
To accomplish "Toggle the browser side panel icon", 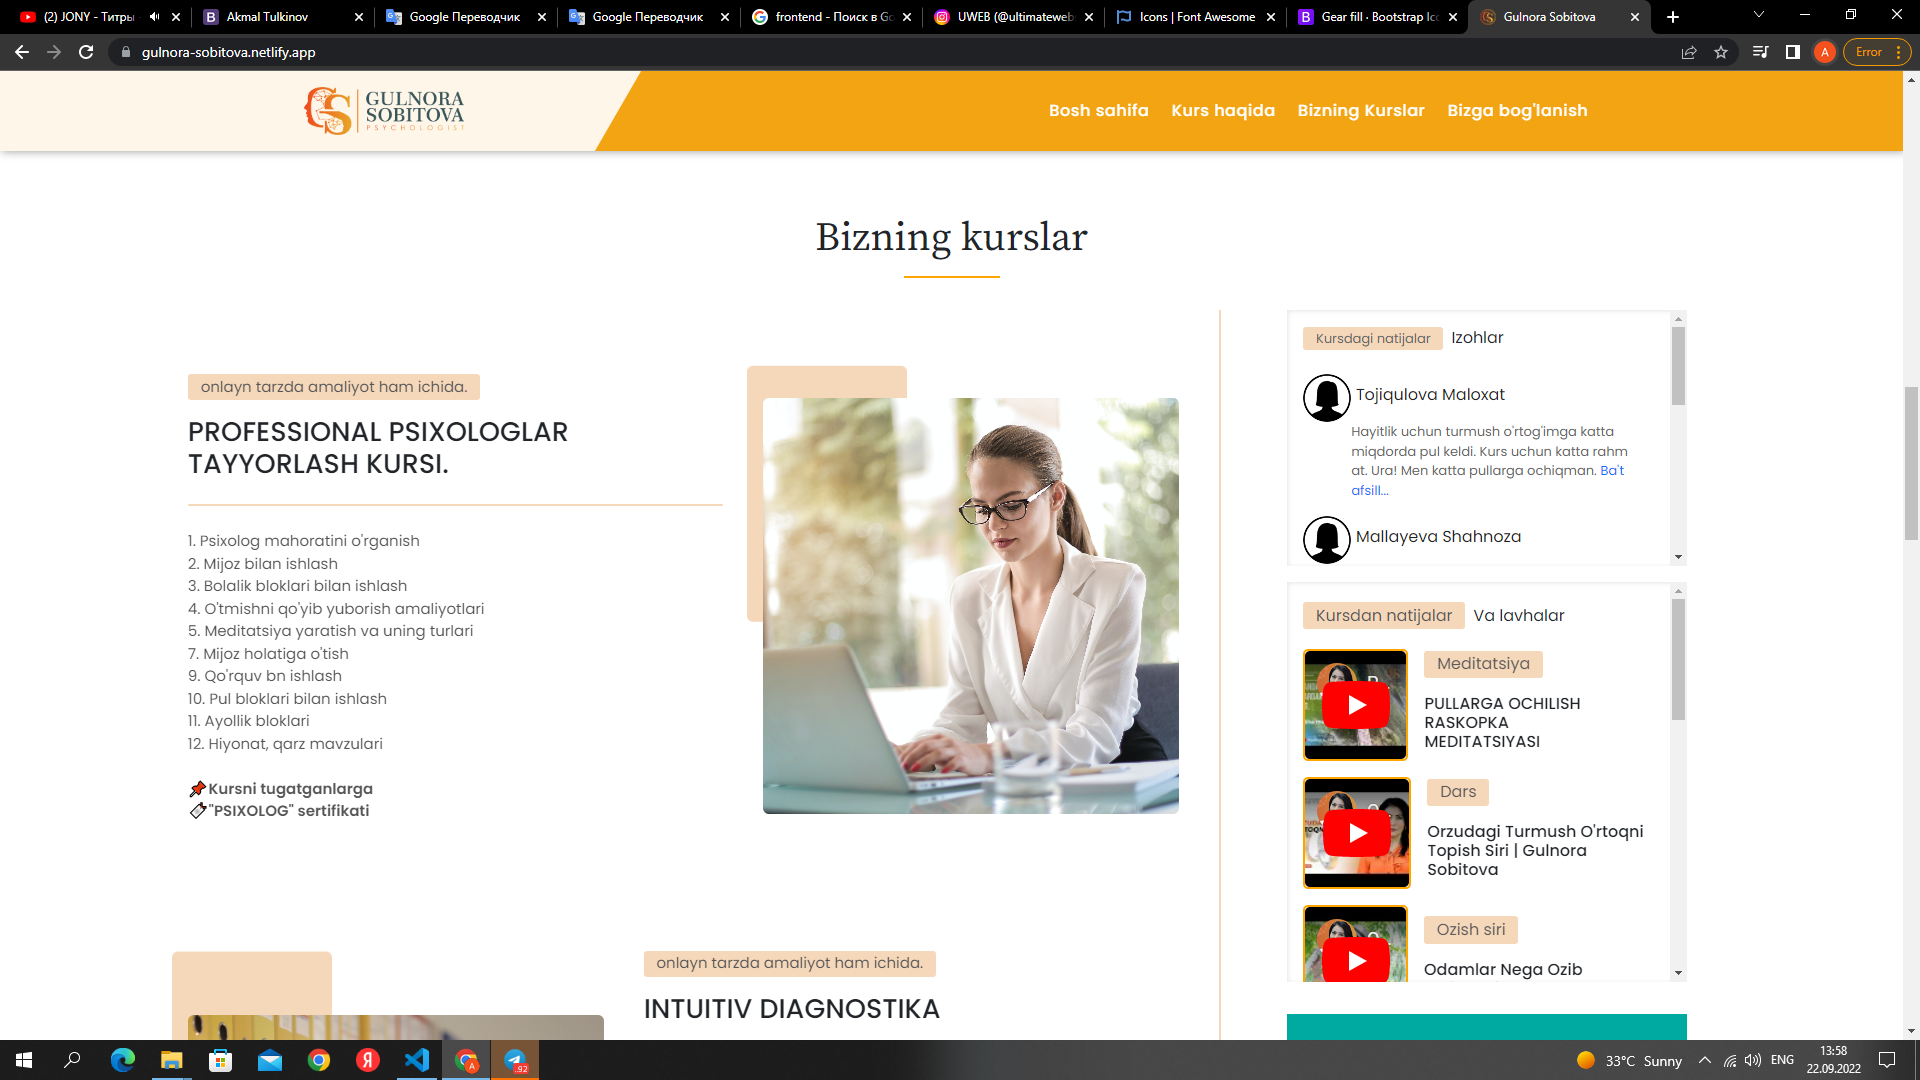I will 1793,52.
